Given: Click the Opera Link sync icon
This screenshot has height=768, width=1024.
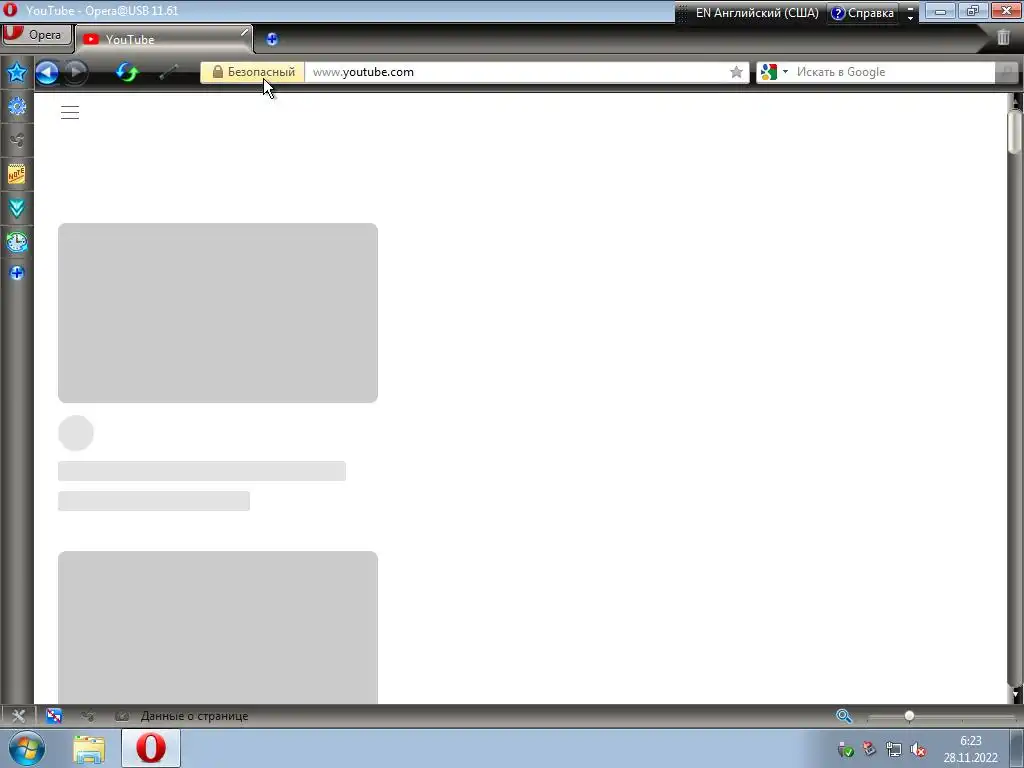Looking at the screenshot, I should pyautogui.click(x=54, y=716).
